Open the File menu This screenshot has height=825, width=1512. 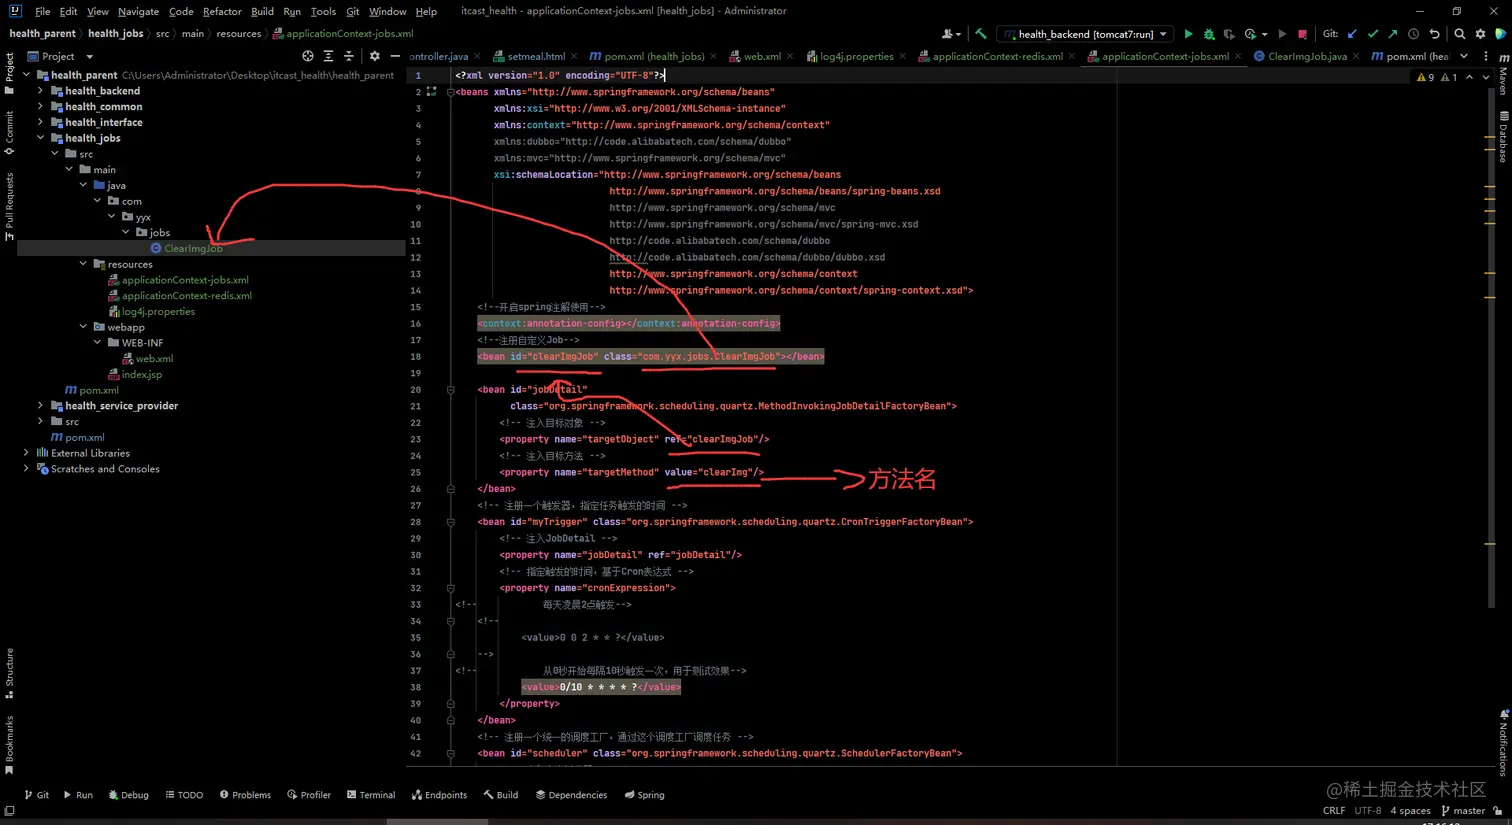tap(42, 11)
